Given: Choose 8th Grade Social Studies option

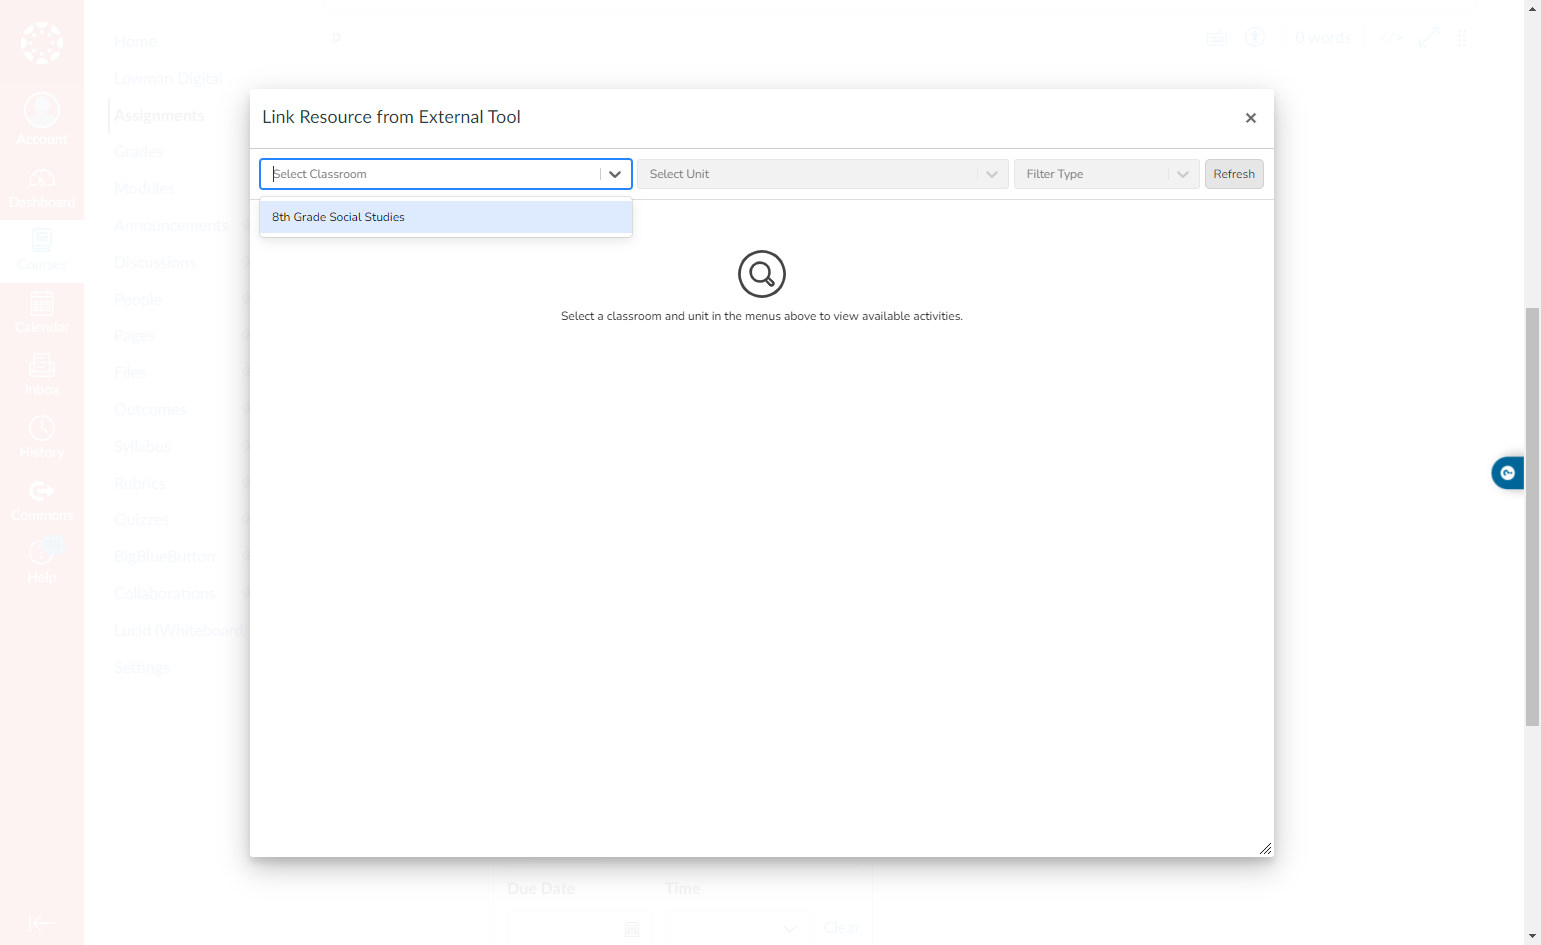Looking at the screenshot, I should coord(446,217).
